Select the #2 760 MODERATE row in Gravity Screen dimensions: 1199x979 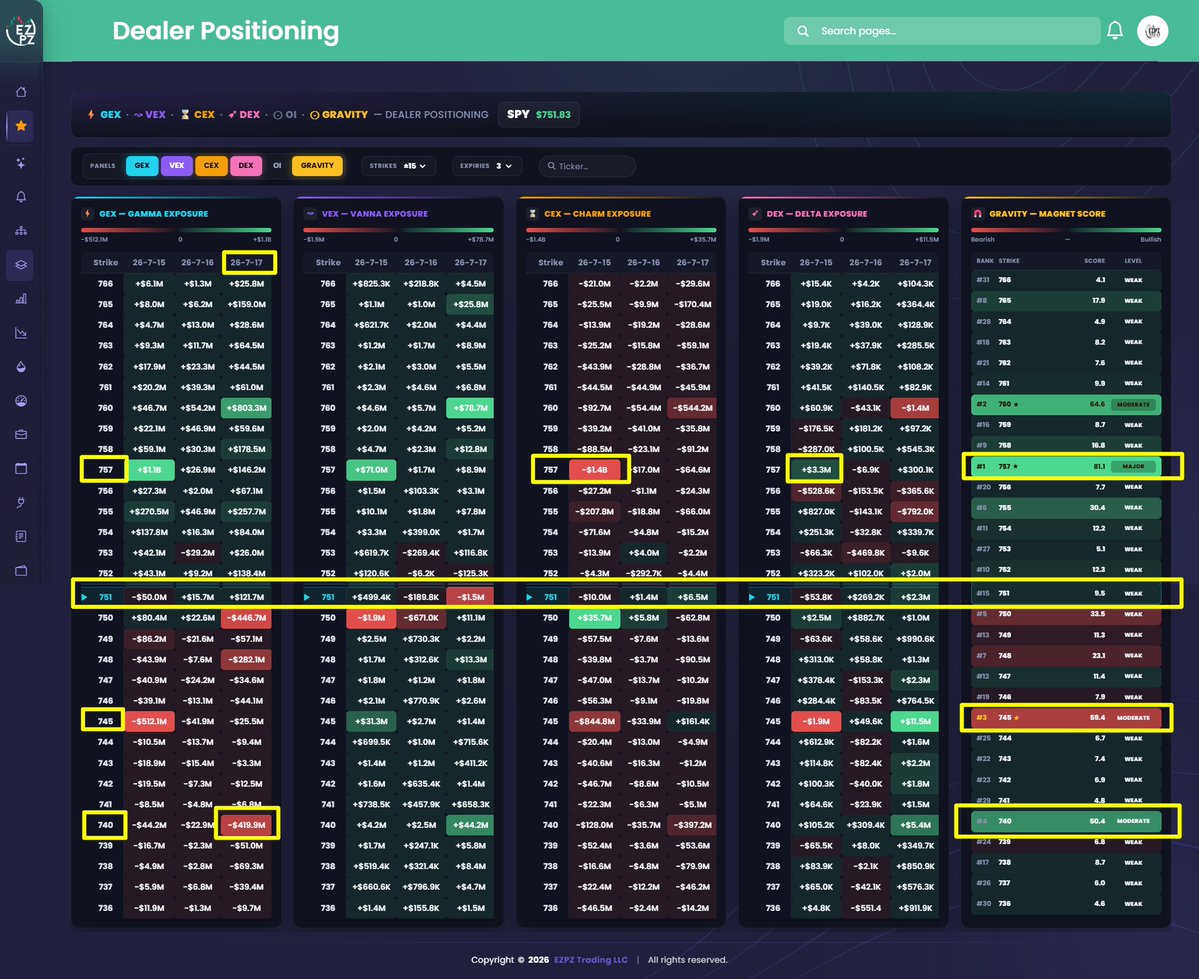click(1066, 405)
